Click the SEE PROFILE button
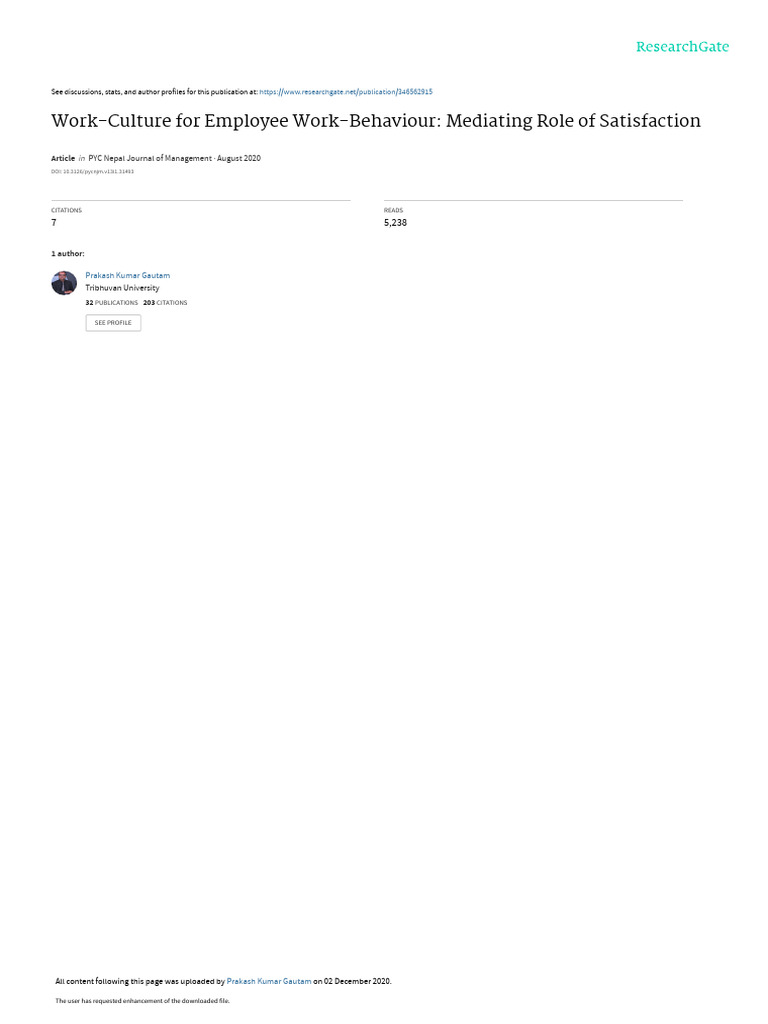Viewport: 768px width, 1024px height. (113, 323)
